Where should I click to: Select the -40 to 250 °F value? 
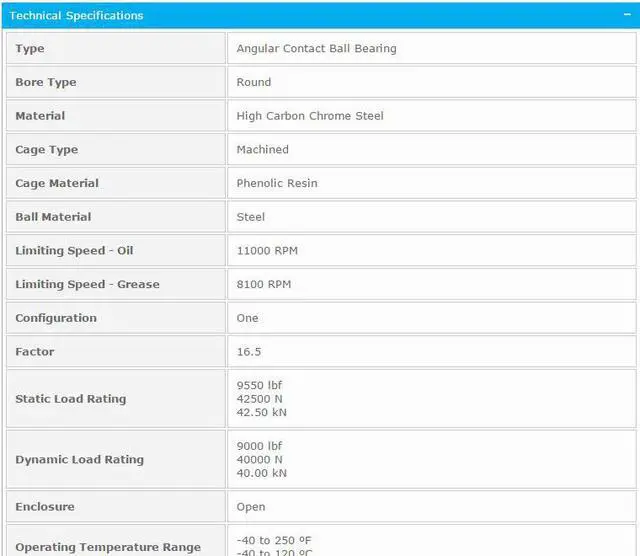point(274,540)
